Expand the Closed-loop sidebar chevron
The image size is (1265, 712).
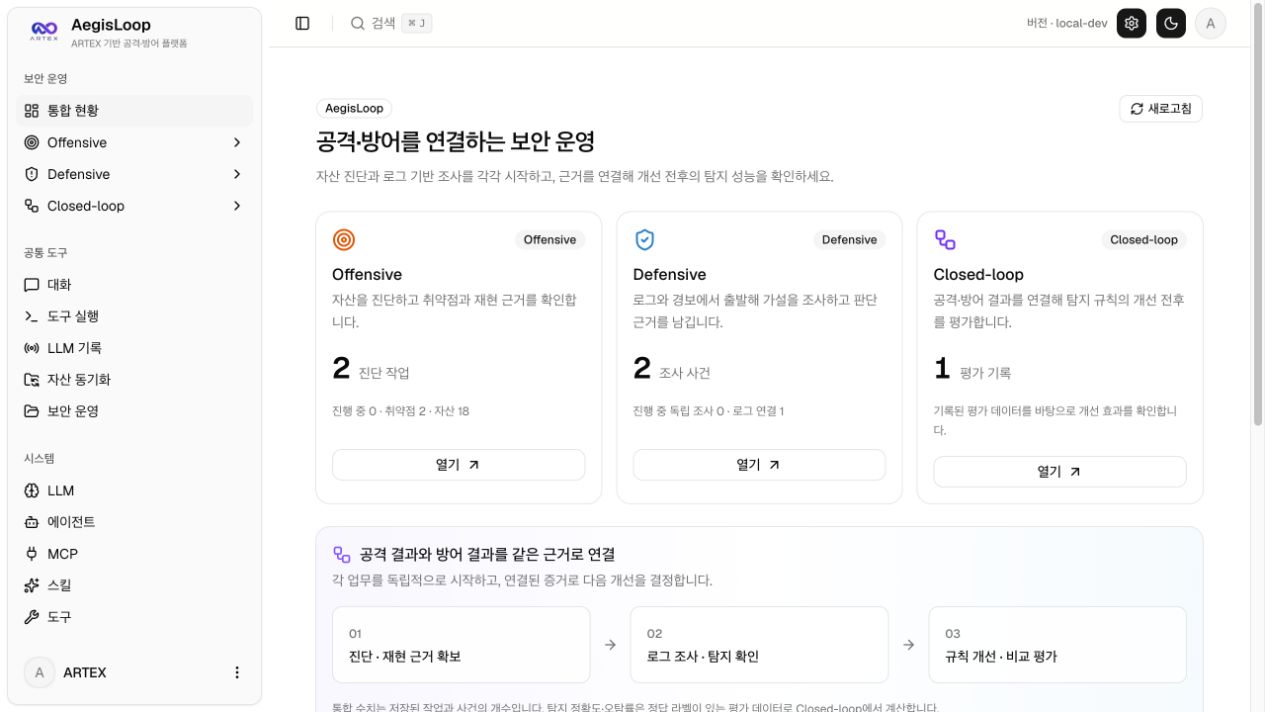point(237,206)
